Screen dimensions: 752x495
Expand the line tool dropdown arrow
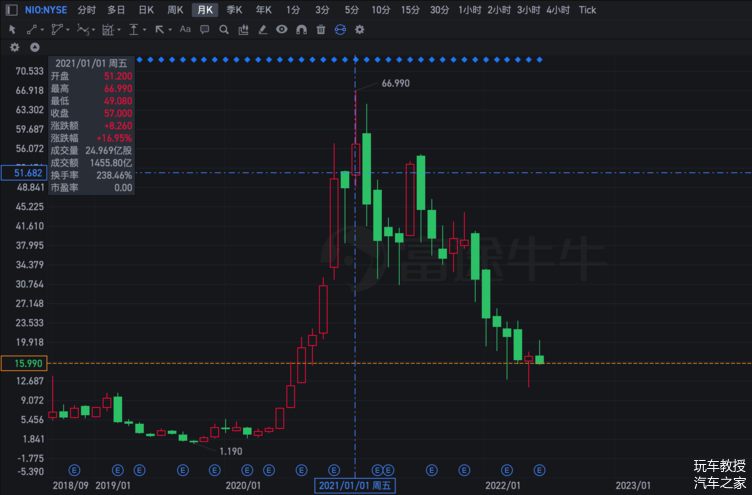click(42, 30)
